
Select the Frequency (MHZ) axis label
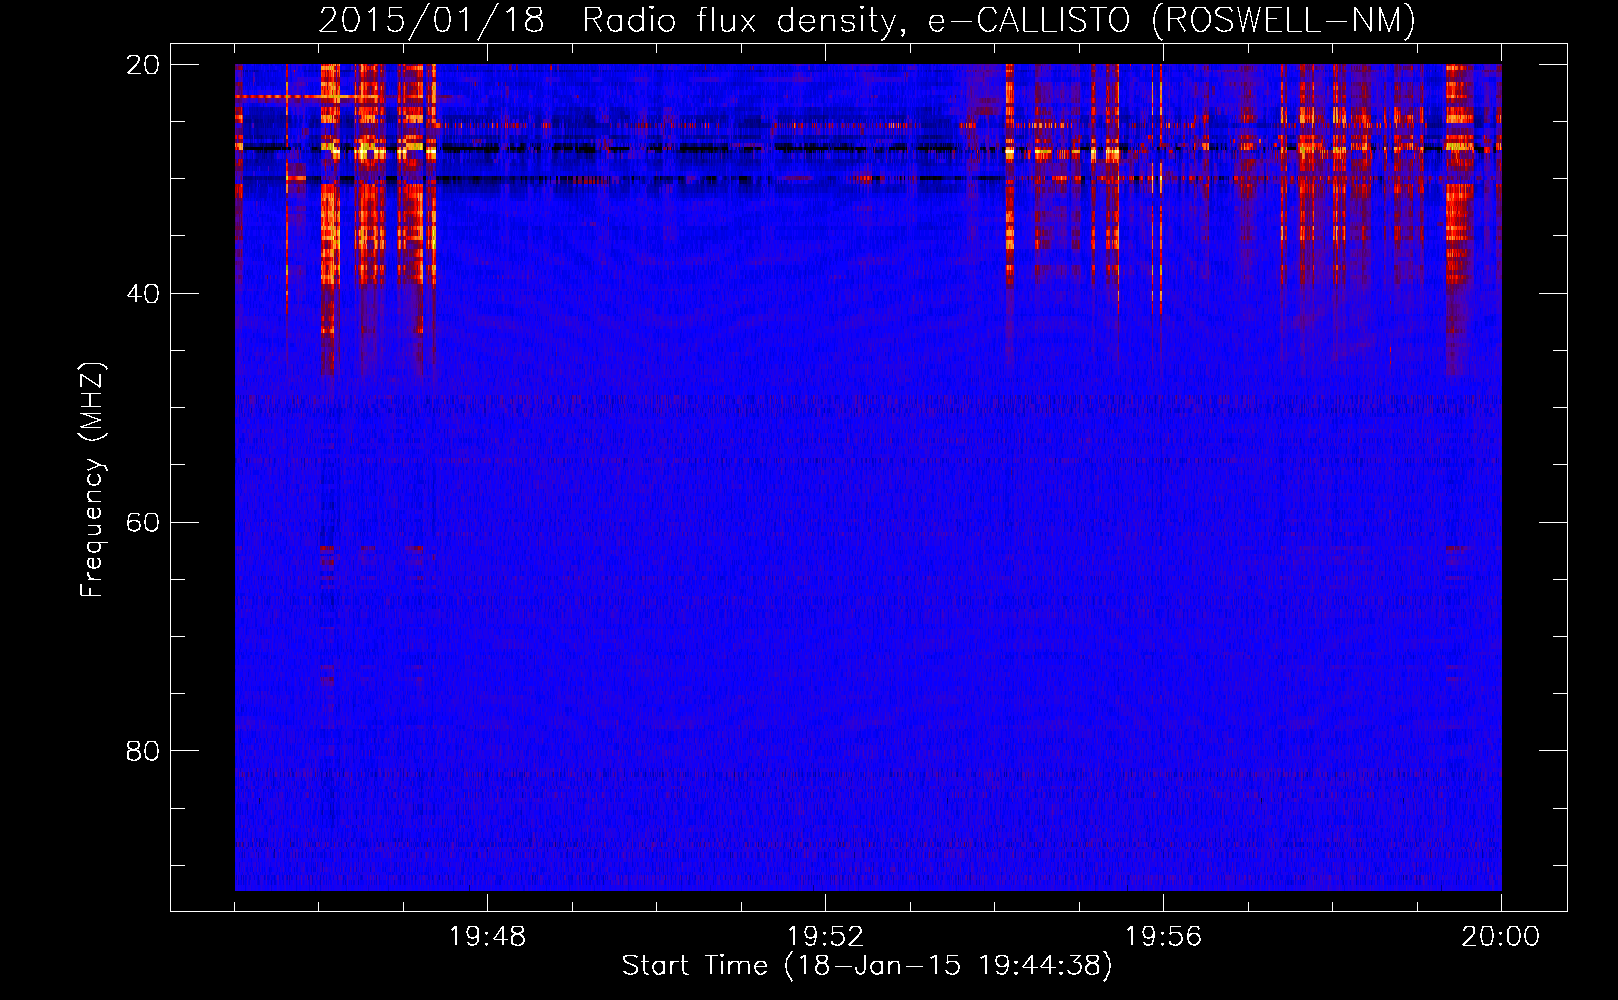click(92, 480)
